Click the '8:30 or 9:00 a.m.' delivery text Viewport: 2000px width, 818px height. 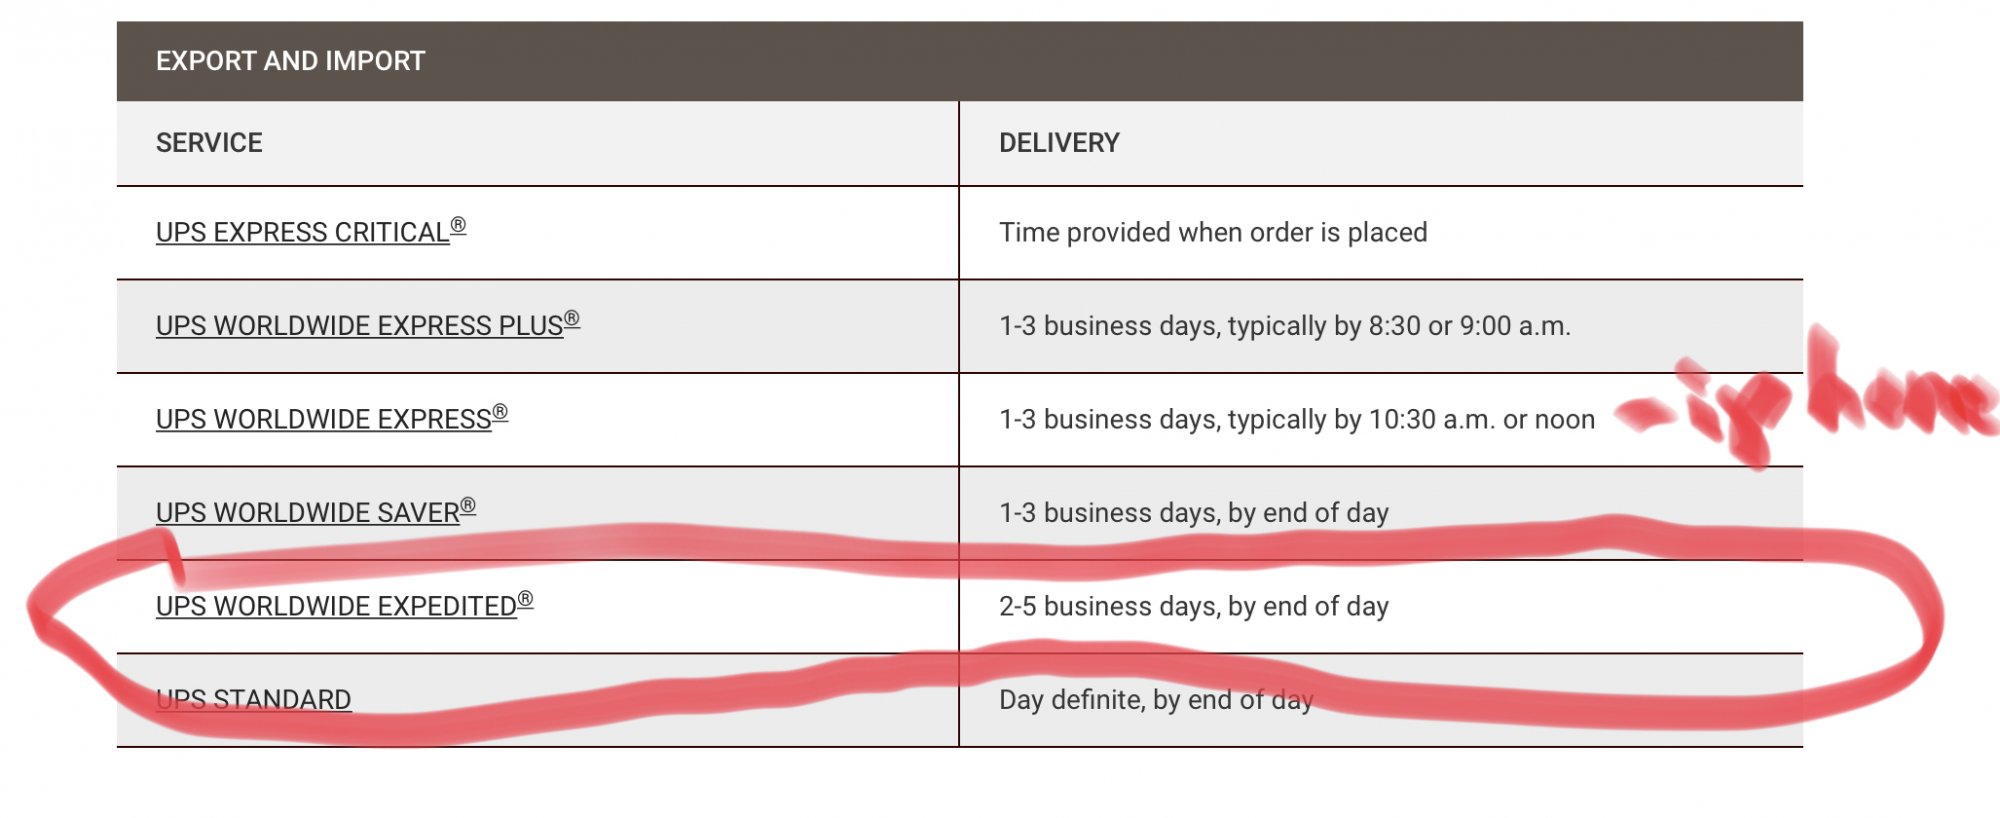1470,326
